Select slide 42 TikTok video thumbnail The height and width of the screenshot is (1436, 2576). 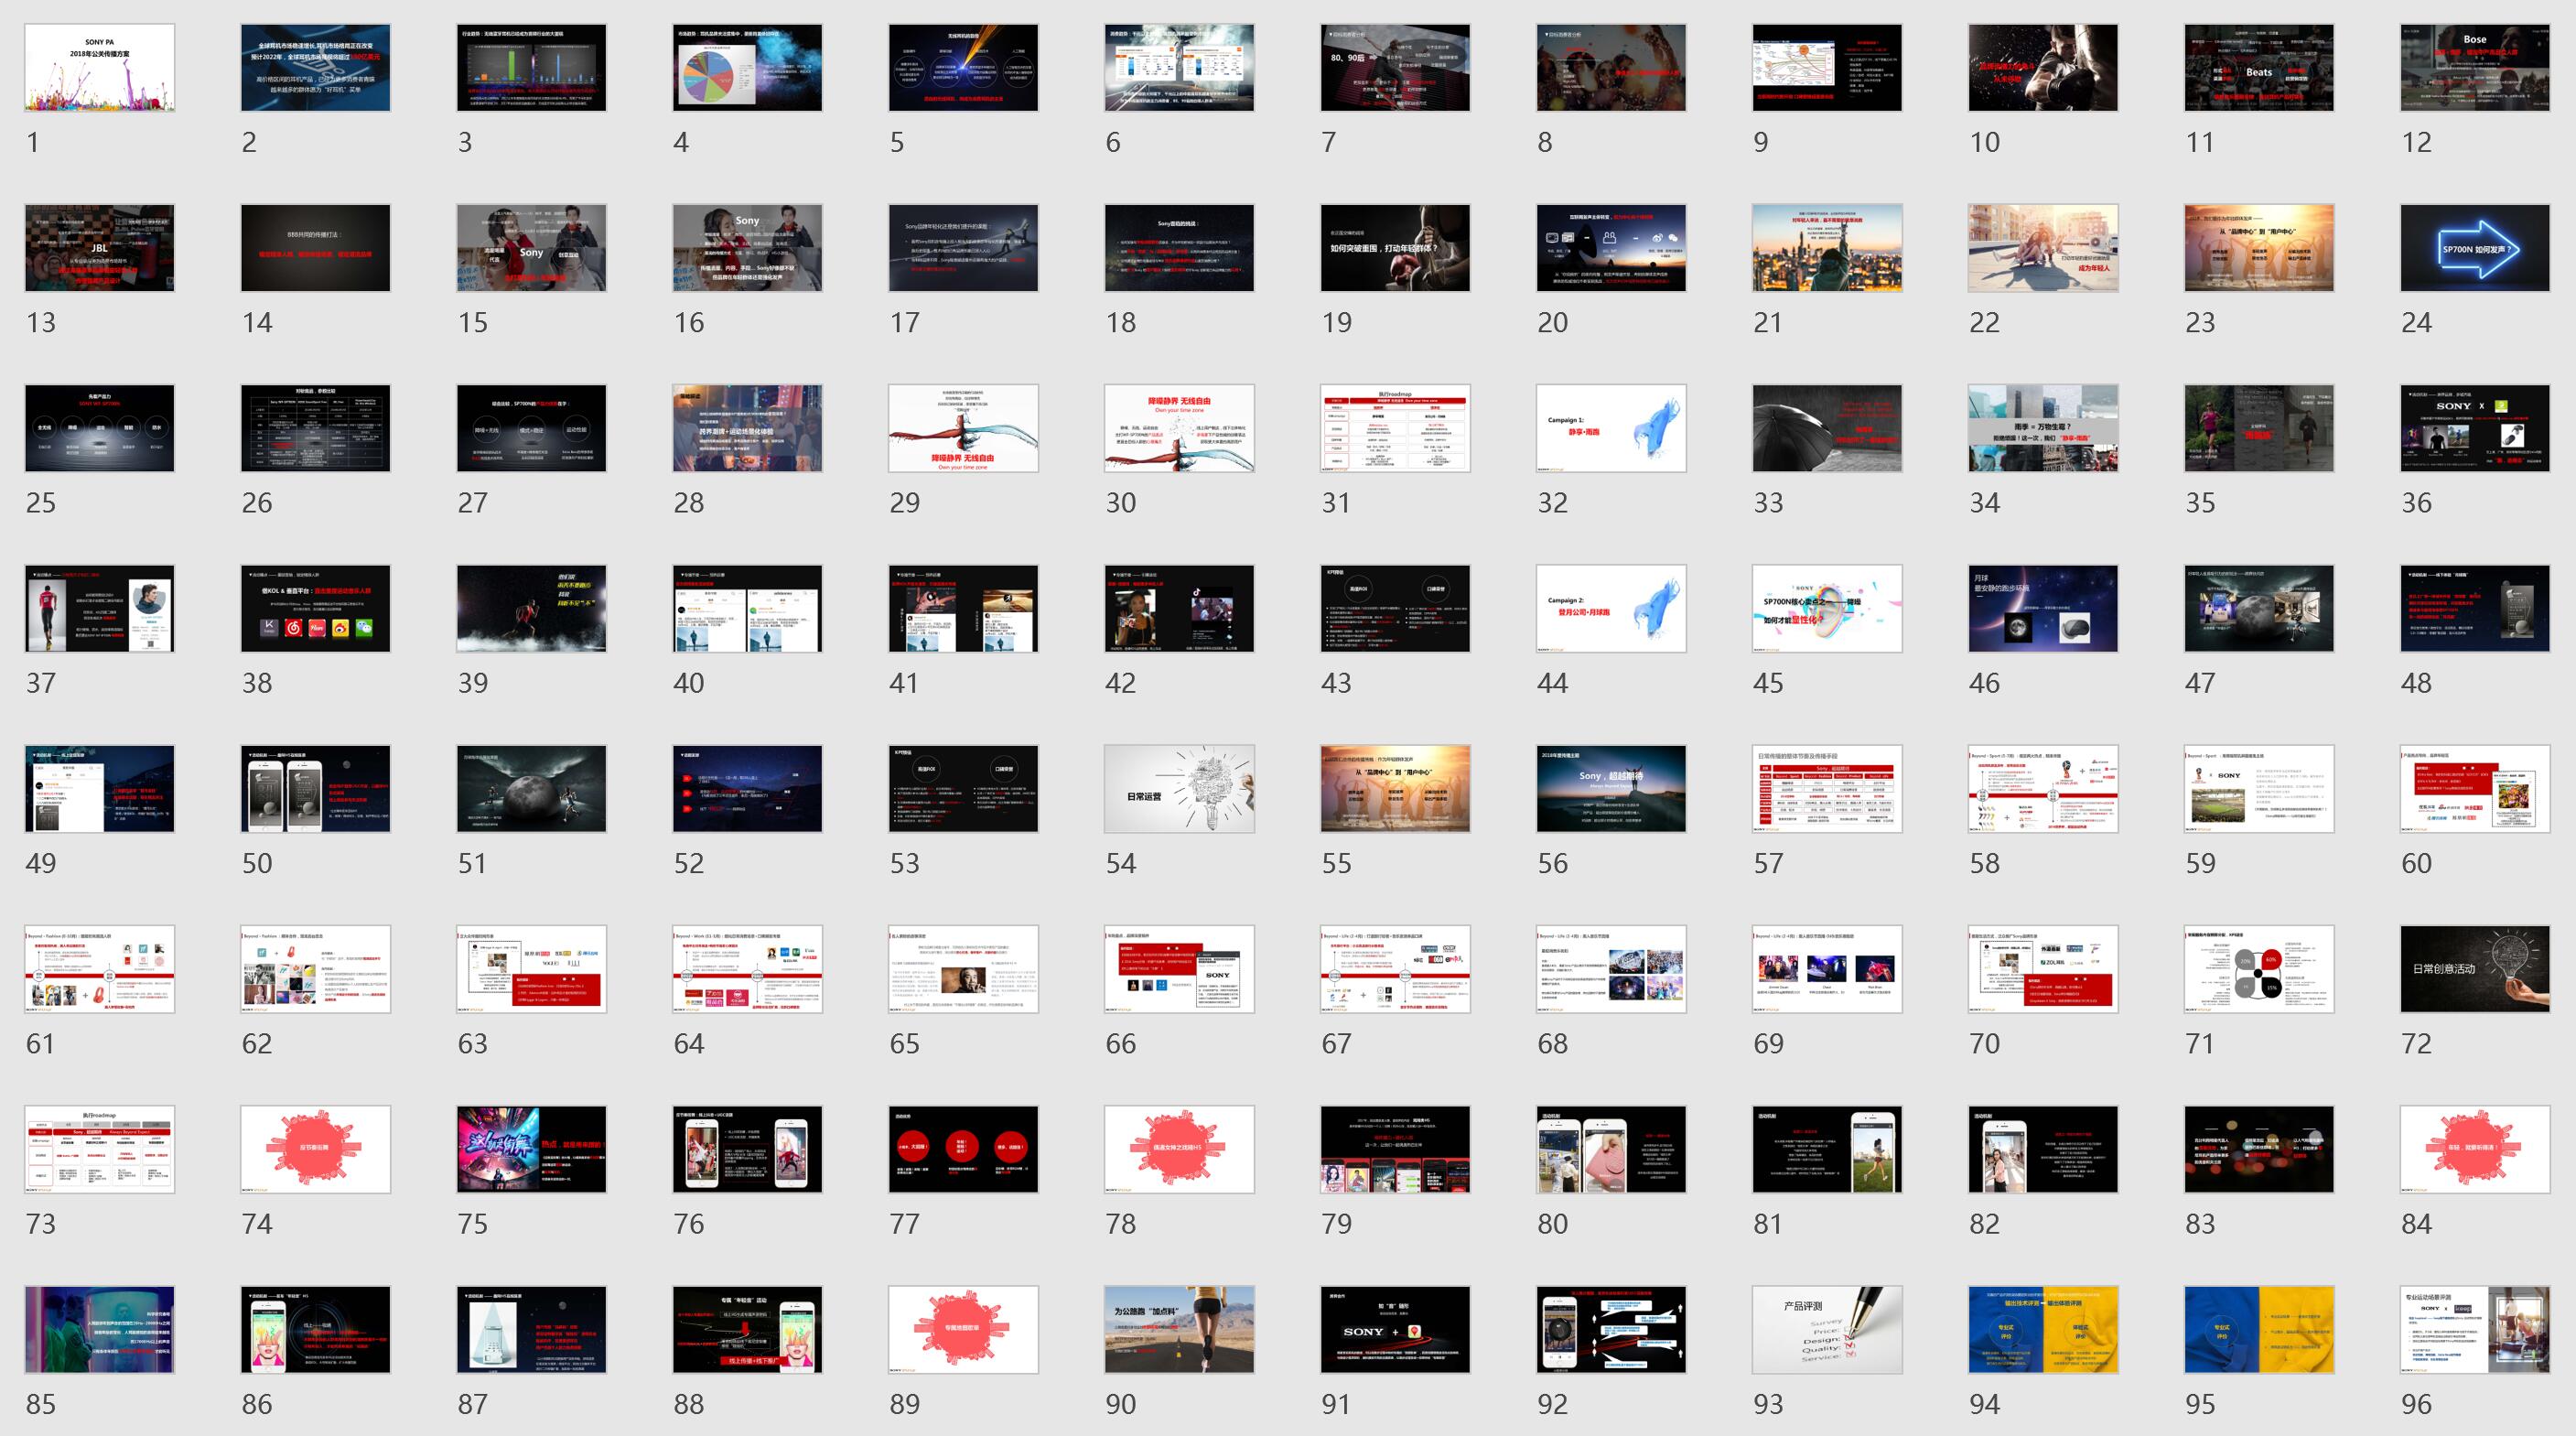[1180, 609]
